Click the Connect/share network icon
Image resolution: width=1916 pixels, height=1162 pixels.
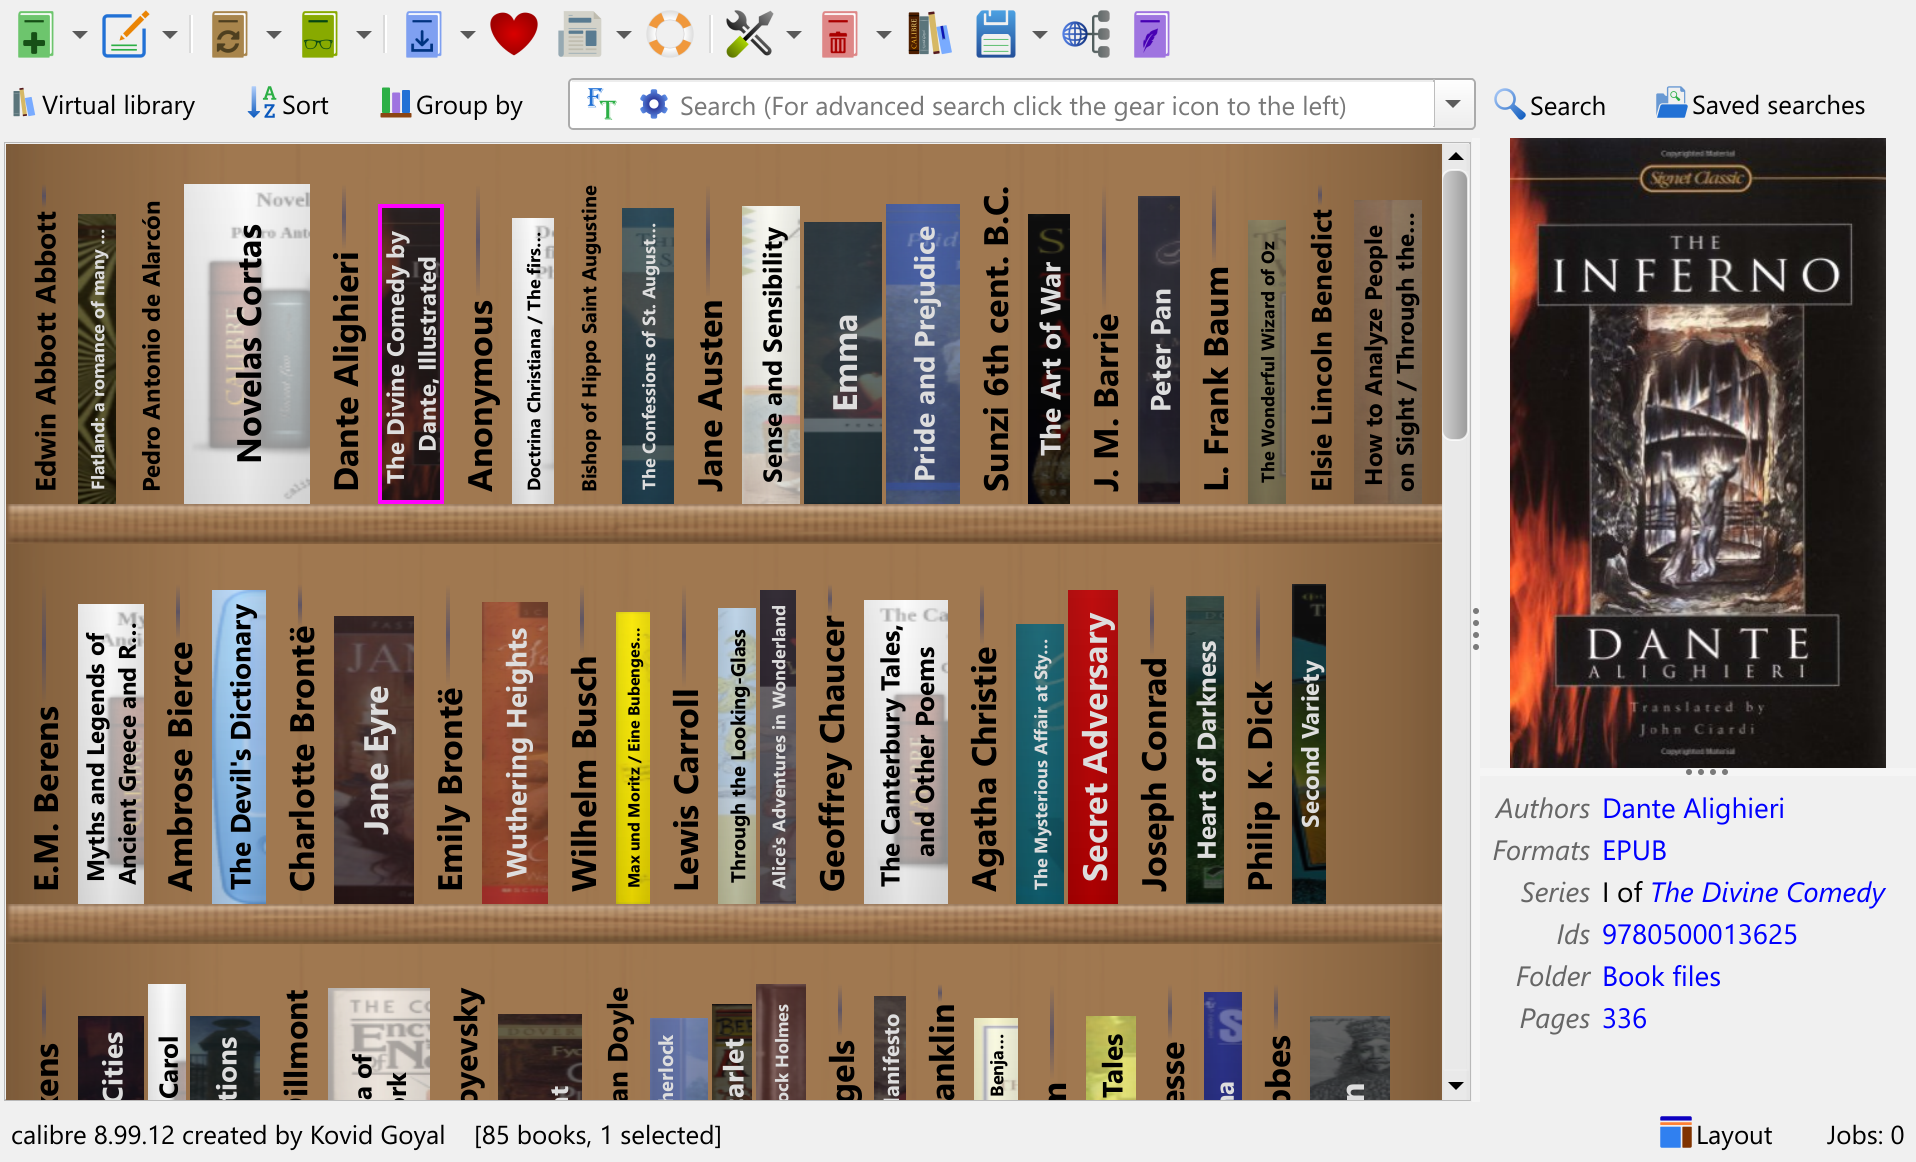coord(1087,35)
